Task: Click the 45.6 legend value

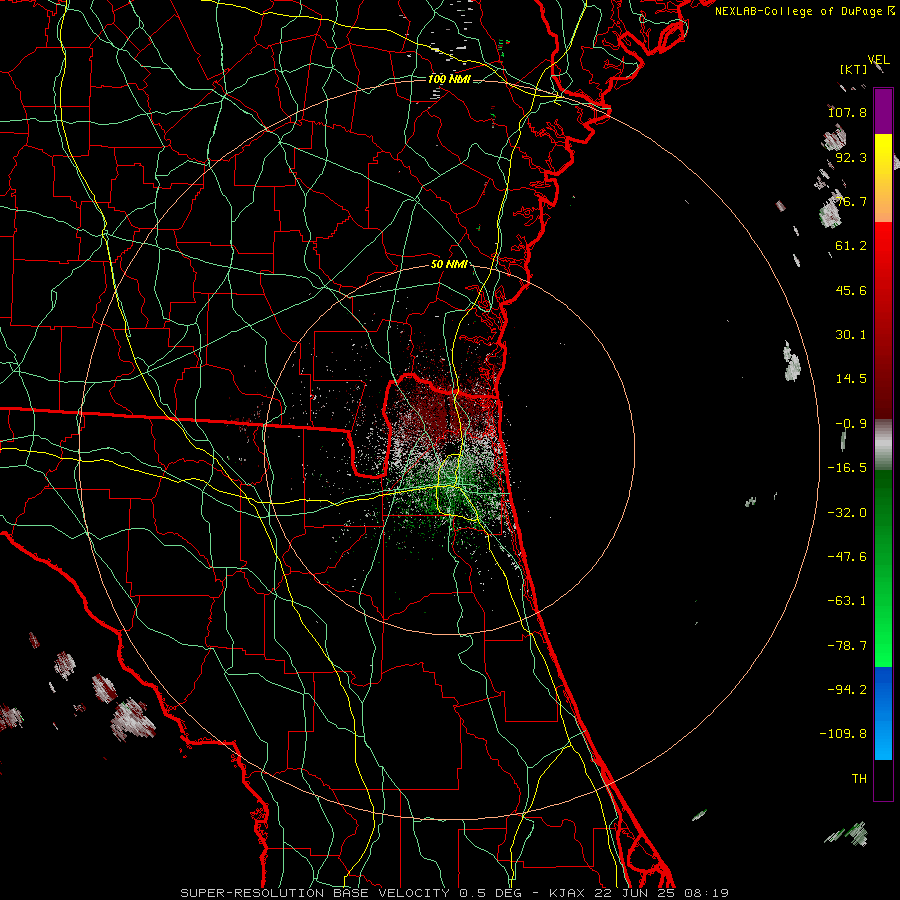Action: coord(851,290)
